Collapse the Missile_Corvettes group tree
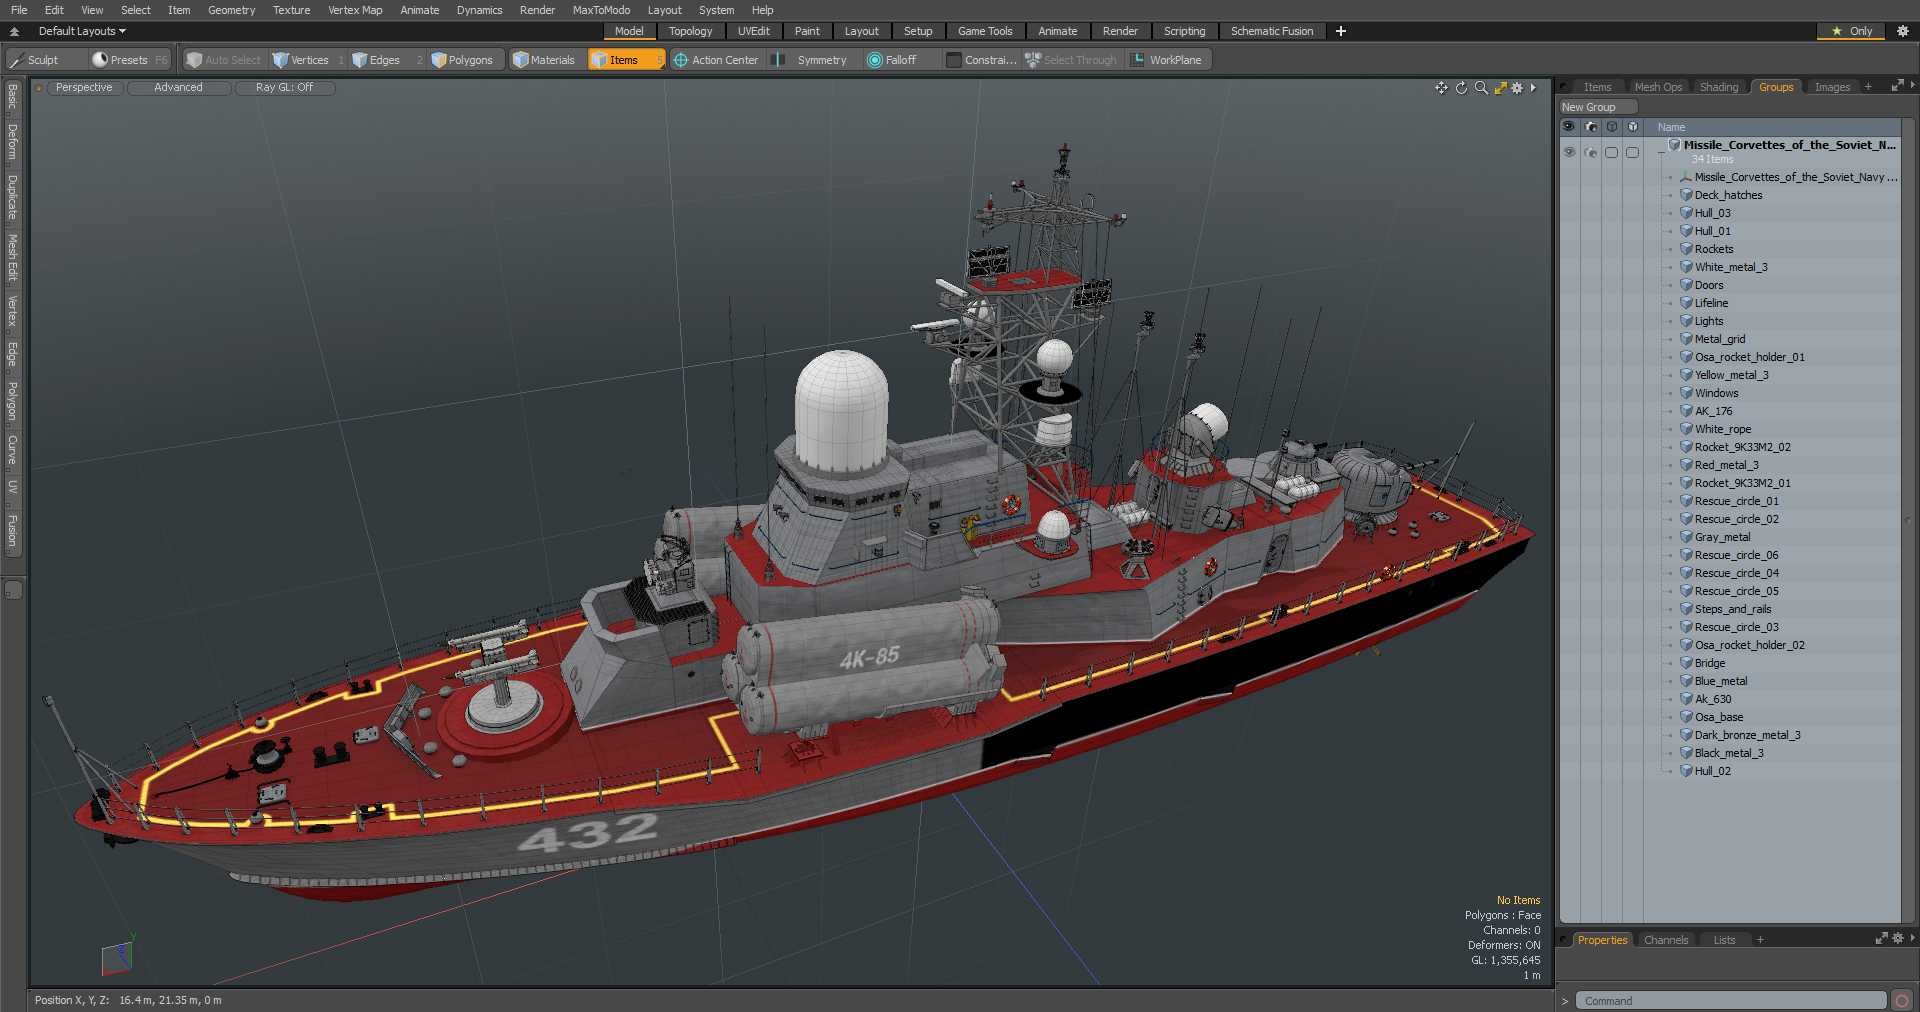1920x1012 pixels. [x=1661, y=152]
